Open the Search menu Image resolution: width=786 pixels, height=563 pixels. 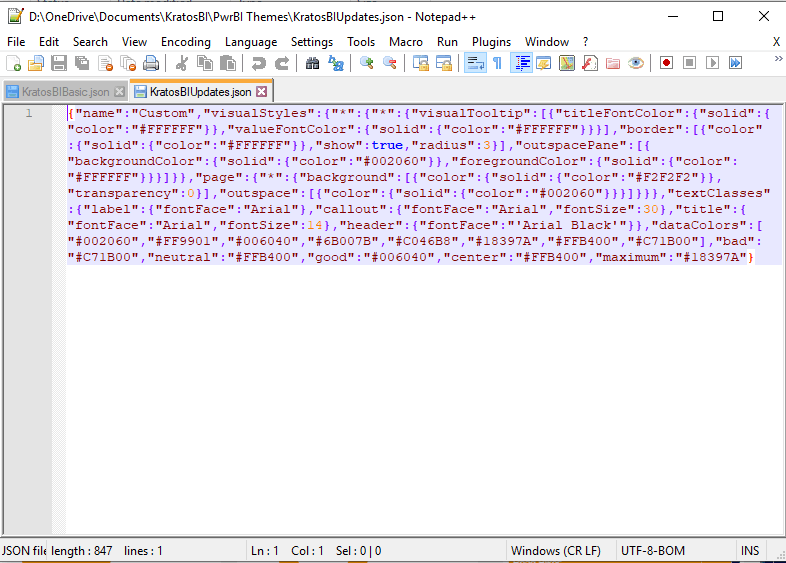click(90, 42)
